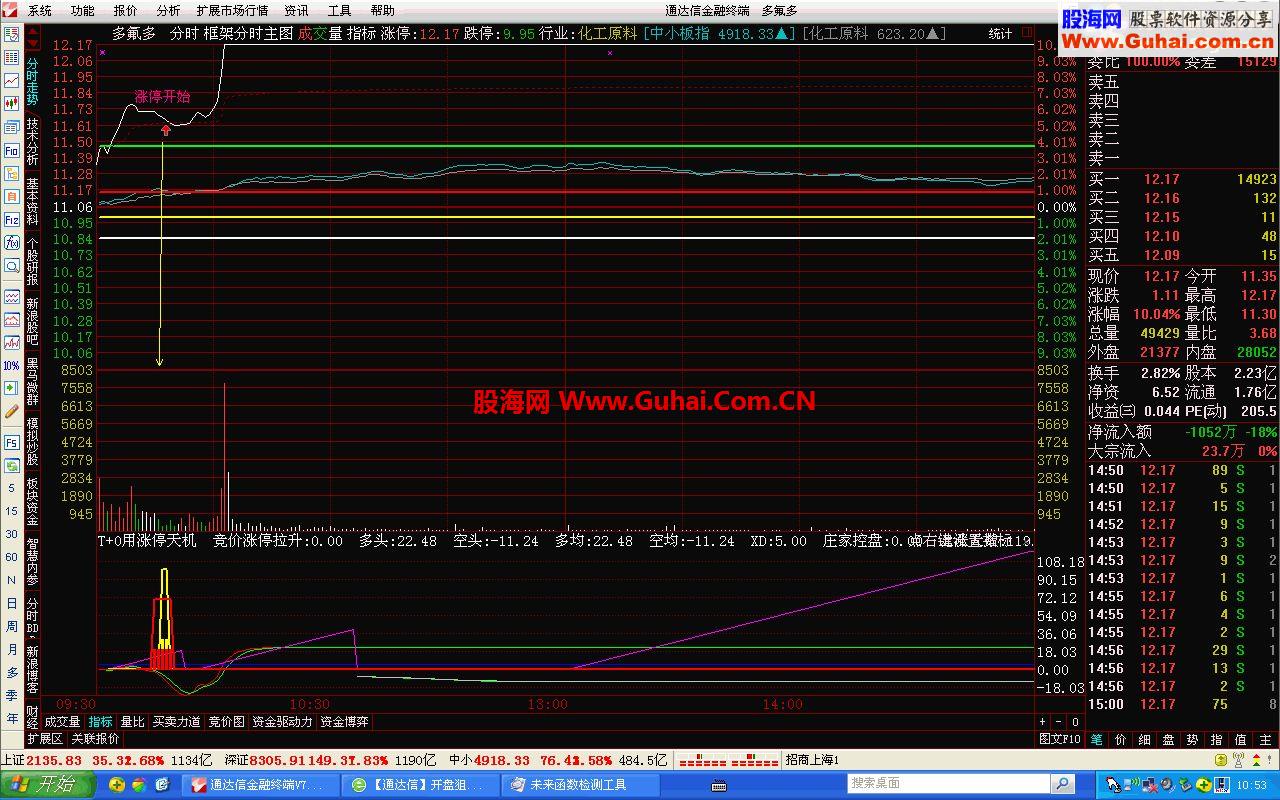This screenshot has height=800, width=1280.
Task: Click the 开始 Start button
Action: tap(47, 785)
